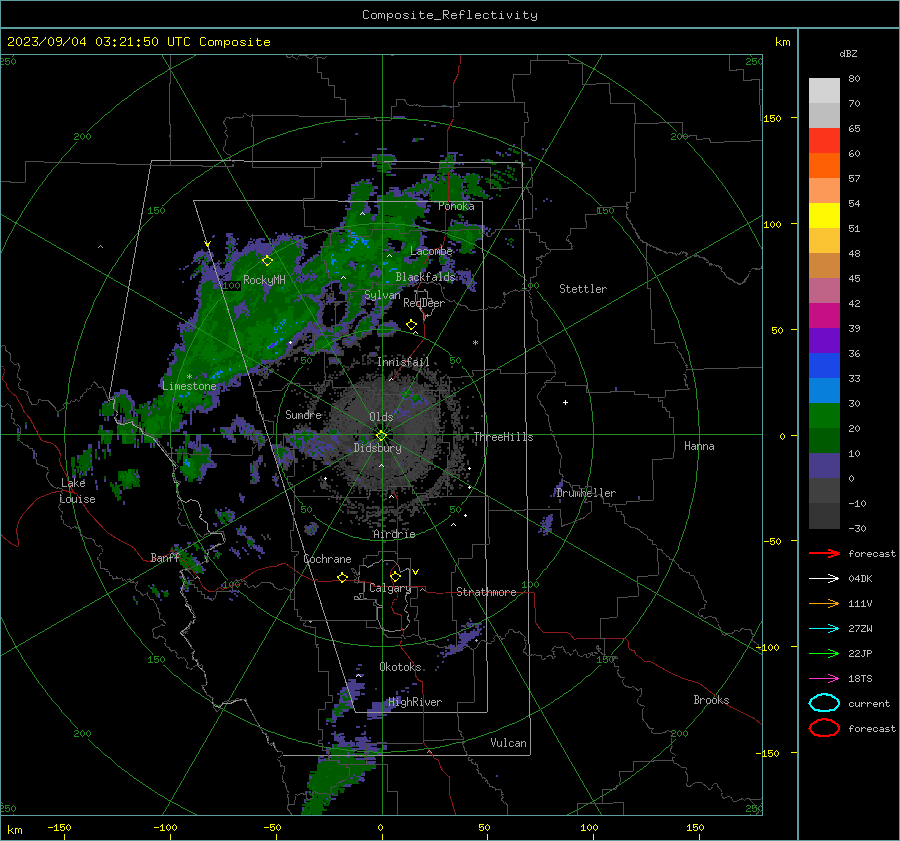Click the Olds city label

[x=381, y=417]
